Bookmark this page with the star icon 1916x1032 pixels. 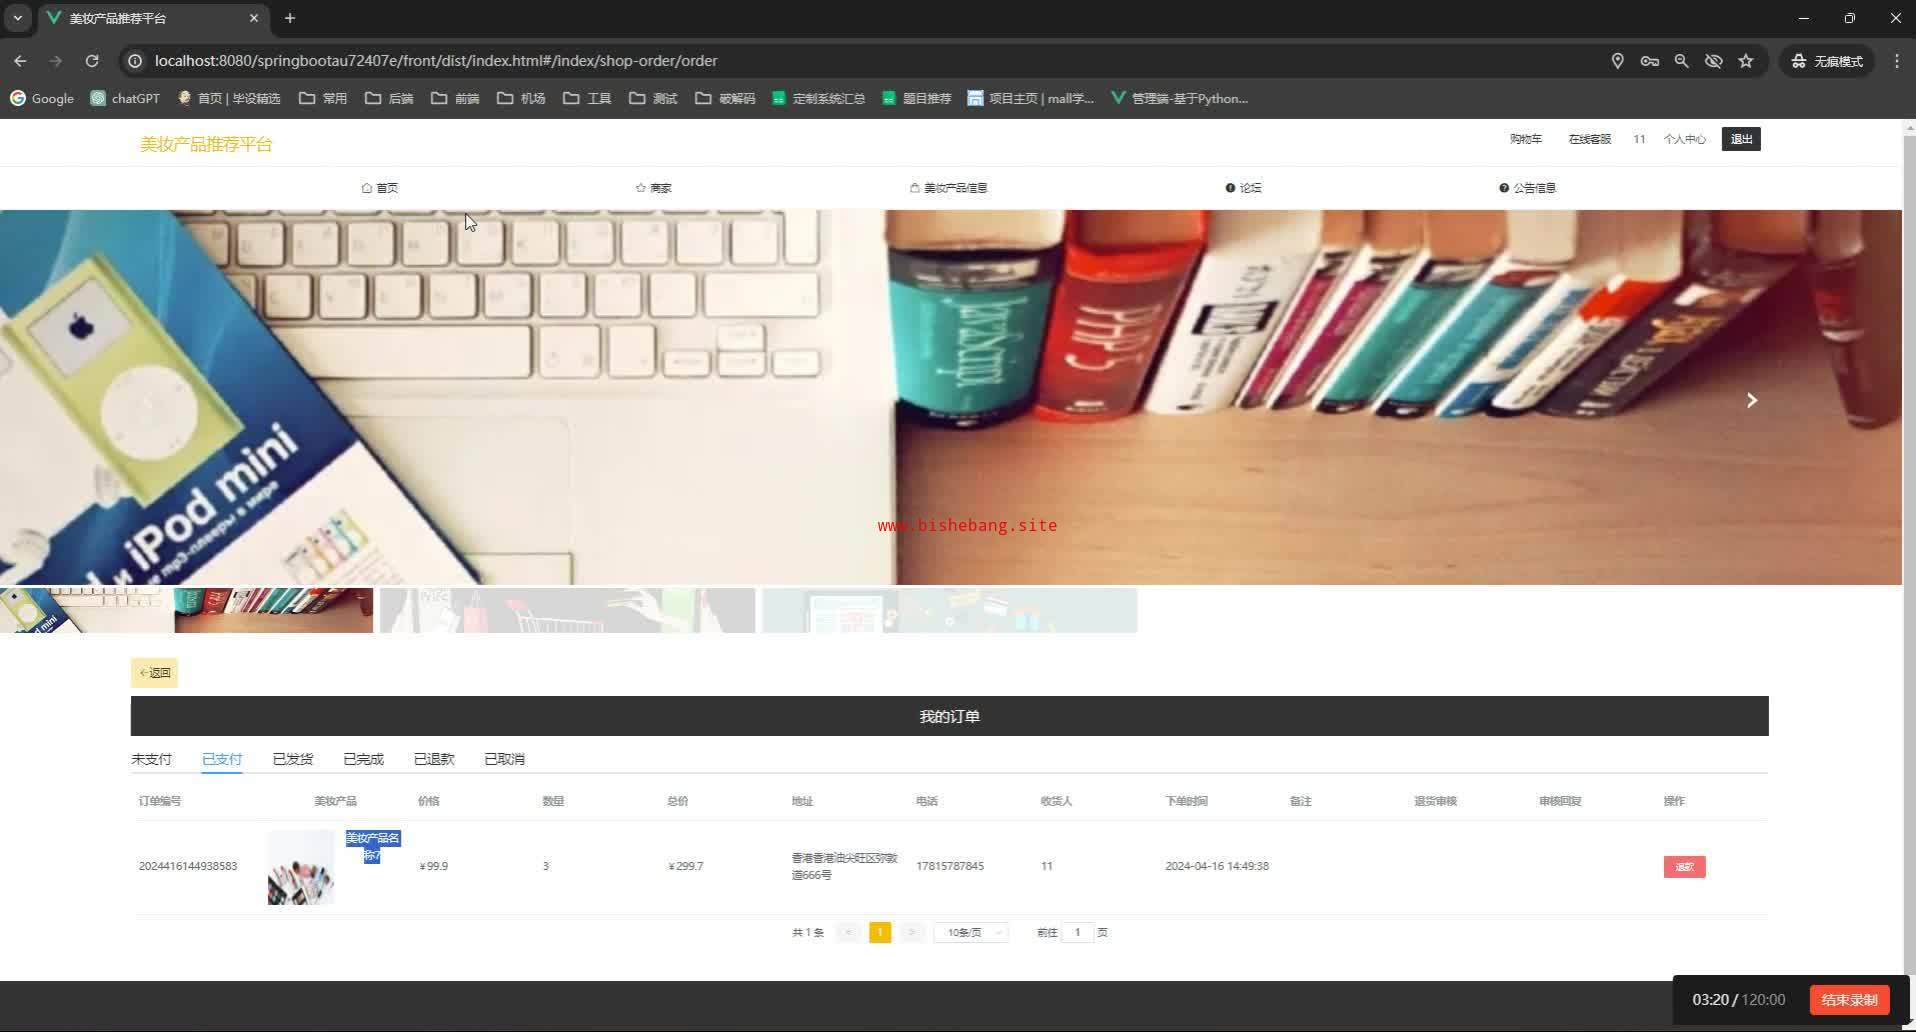pyautogui.click(x=1746, y=61)
